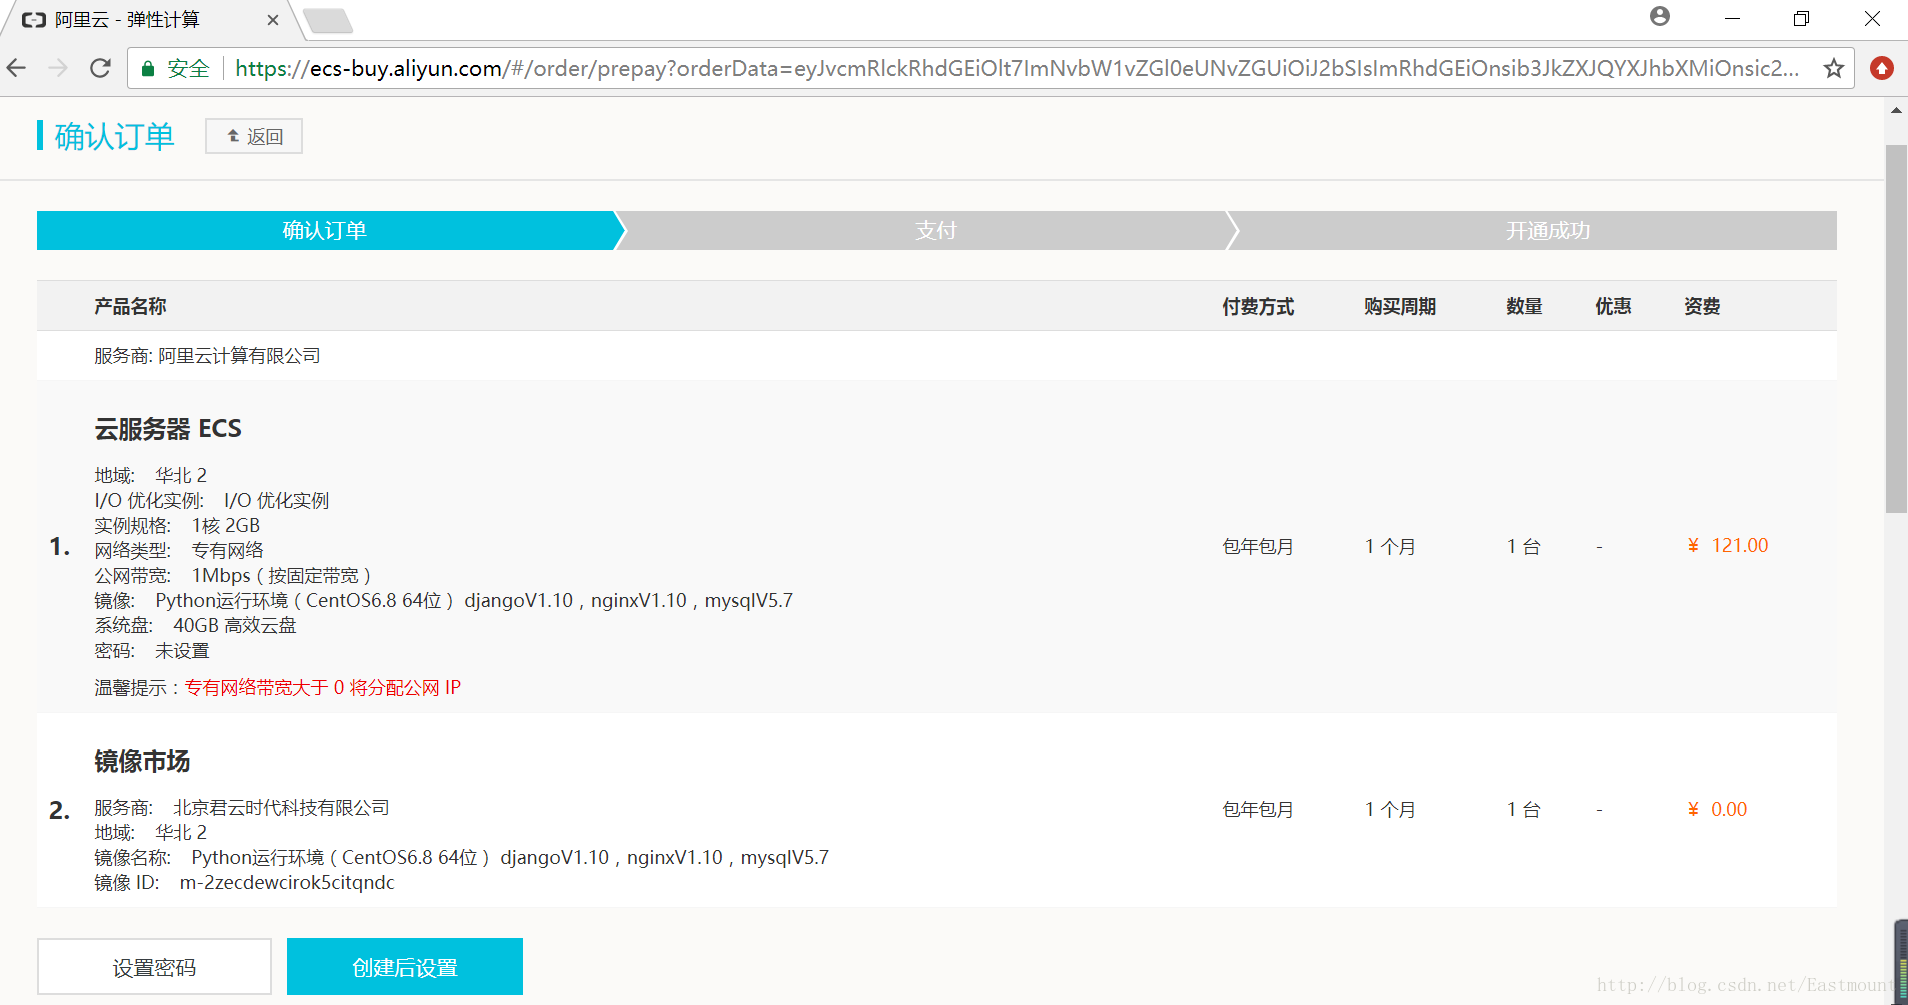This screenshot has height=1005, width=1908.
Task: Click the 云服务器 ECS heading
Action: 168,429
